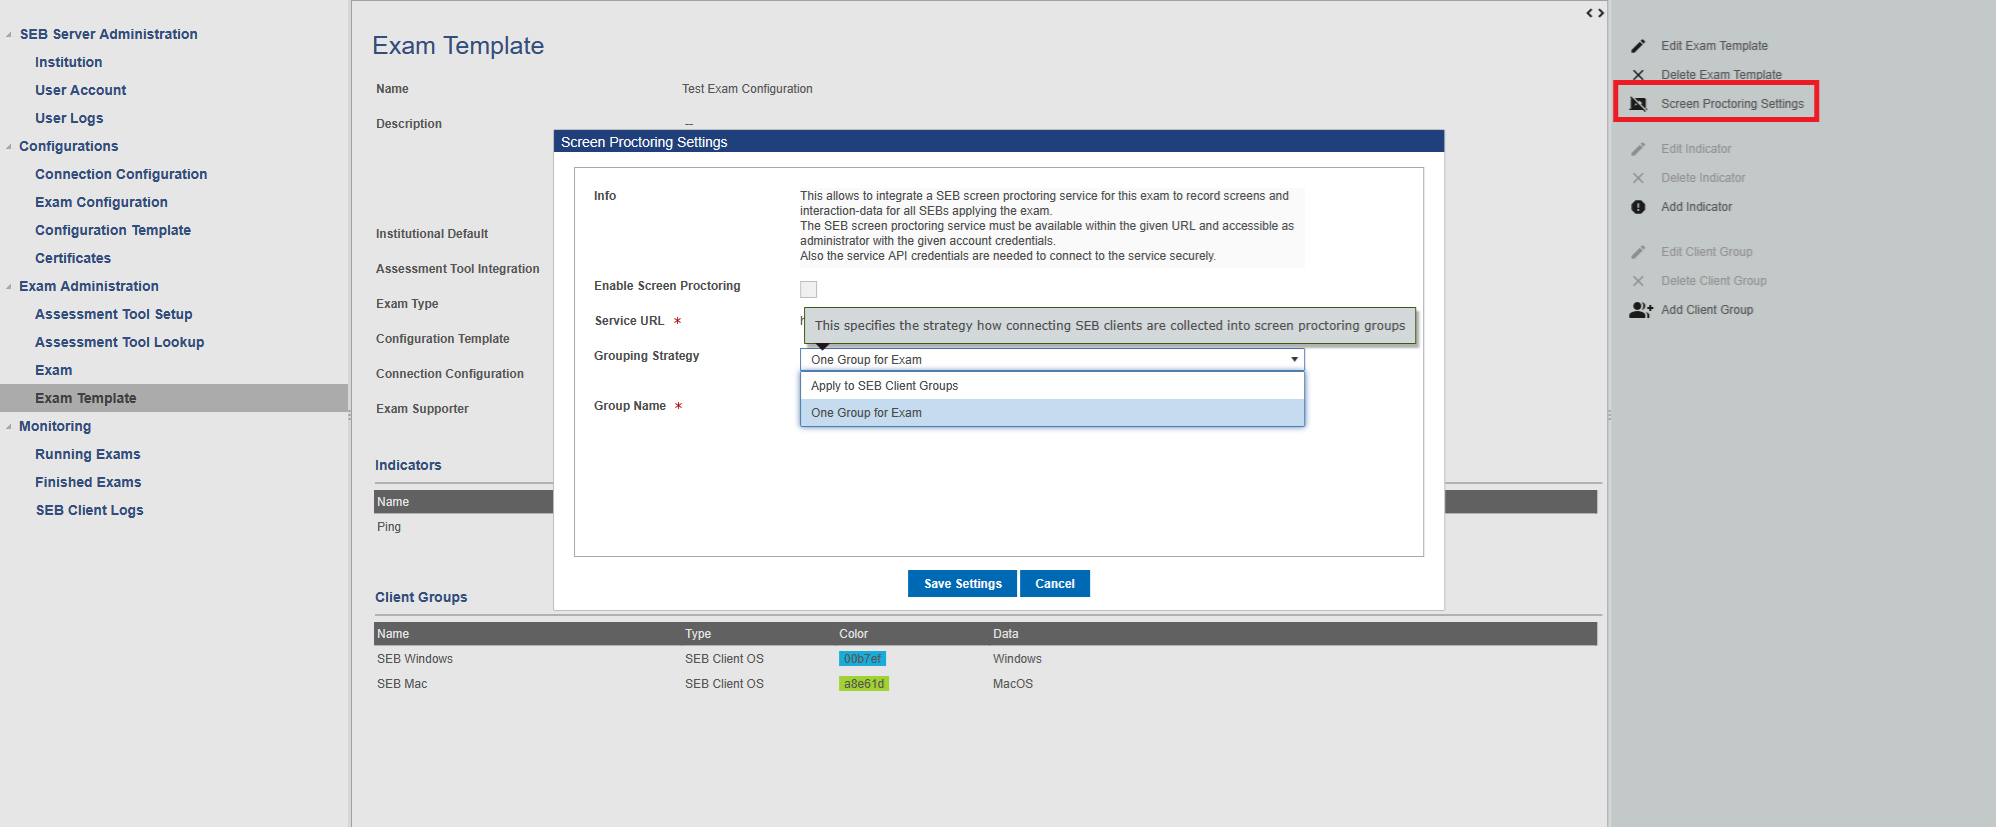Click the Add Indicator action label
Screen dimensions: 1996x827
pyautogui.click(x=1697, y=207)
